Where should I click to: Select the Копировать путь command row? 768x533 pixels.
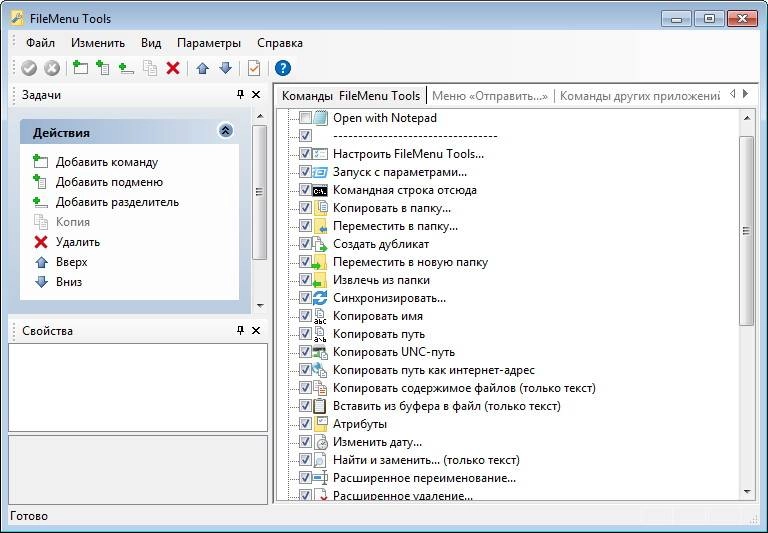(x=379, y=334)
